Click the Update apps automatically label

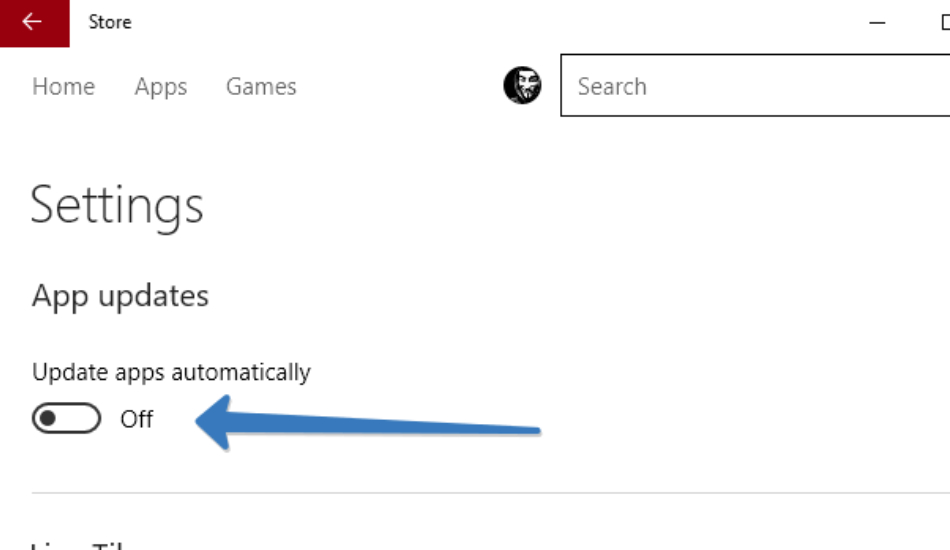pos(171,373)
